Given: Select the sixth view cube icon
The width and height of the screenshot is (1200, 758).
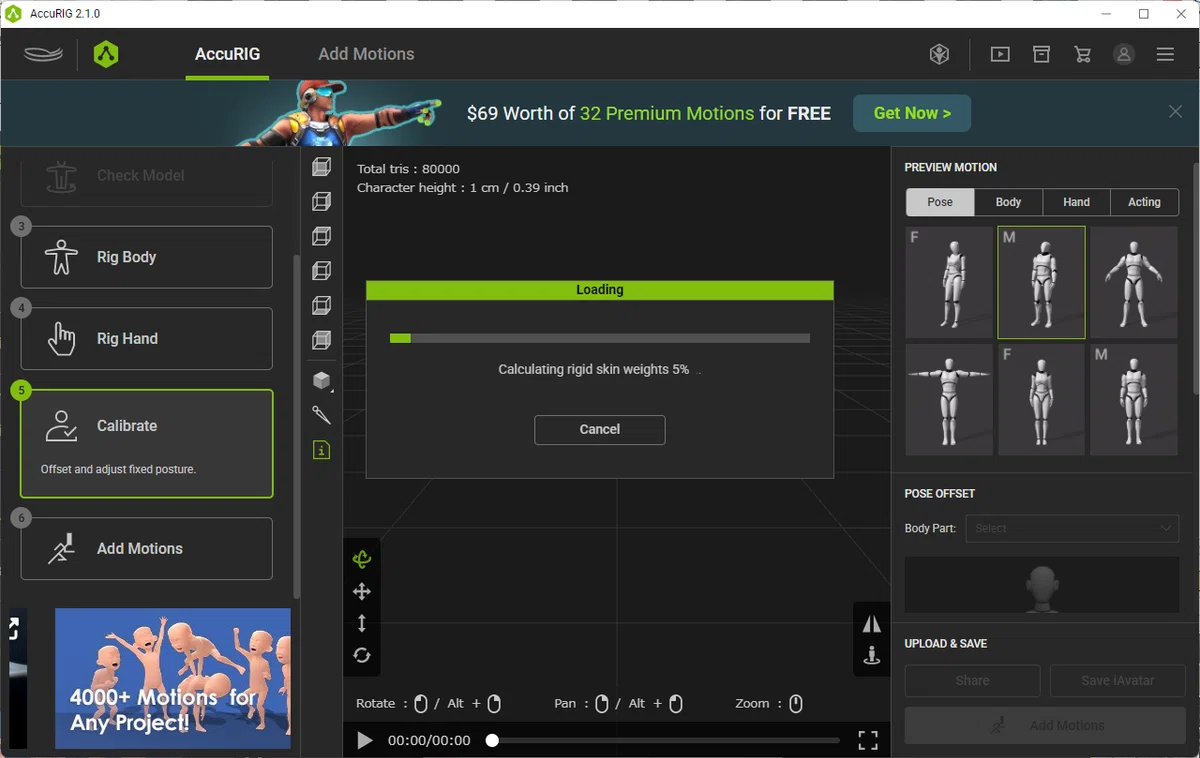Looking at the screenshot, I should [x=321, y=340].
